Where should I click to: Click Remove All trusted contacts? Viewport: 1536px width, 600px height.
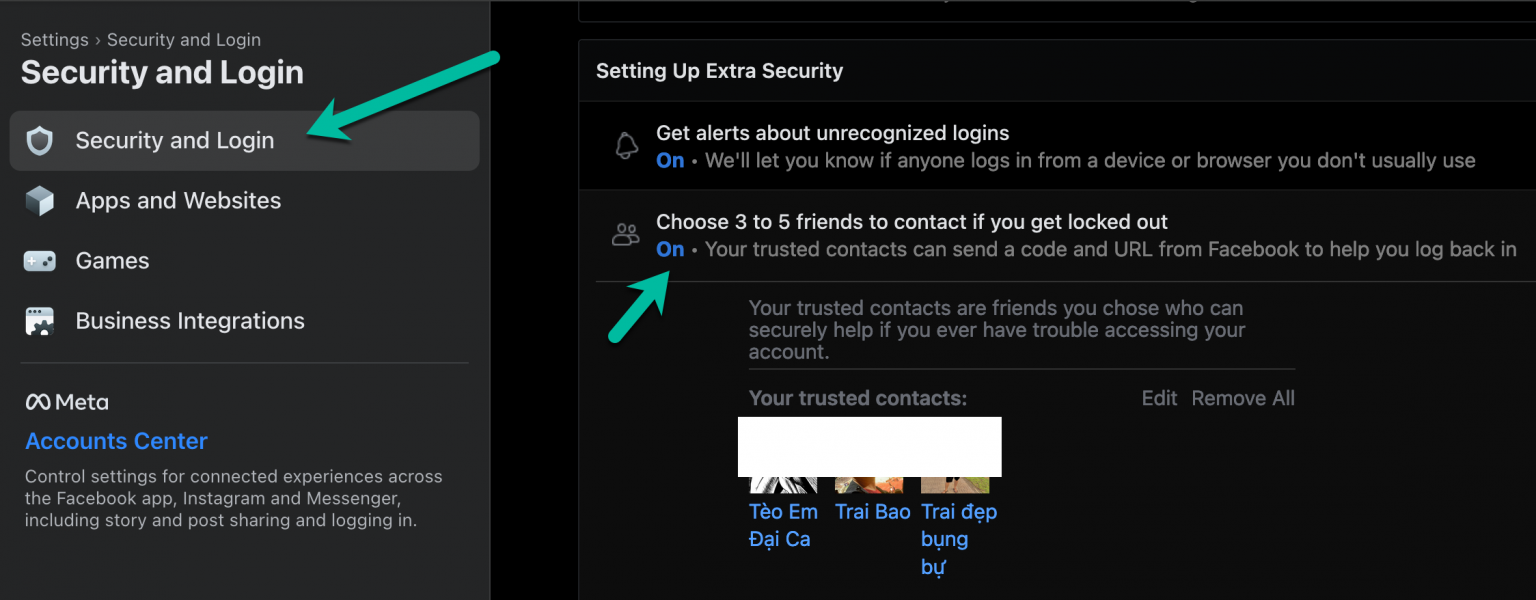[1243, 398]
